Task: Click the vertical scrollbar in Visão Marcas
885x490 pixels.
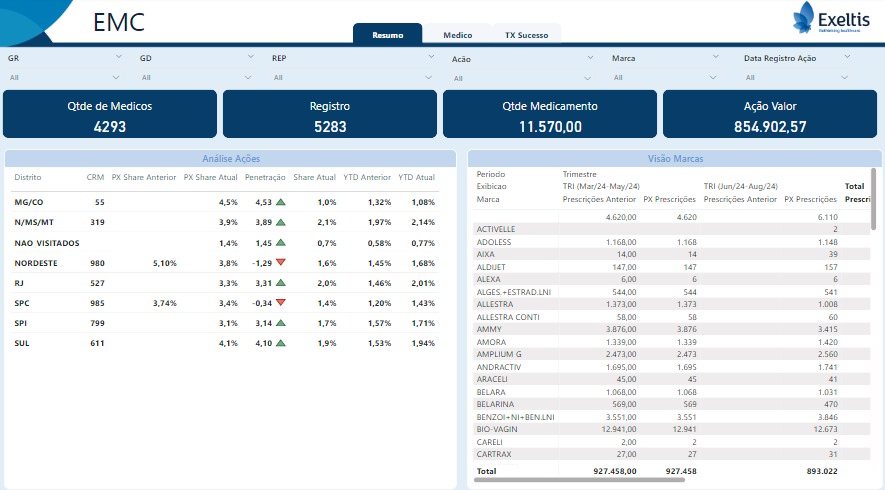Action: point(874,199)
